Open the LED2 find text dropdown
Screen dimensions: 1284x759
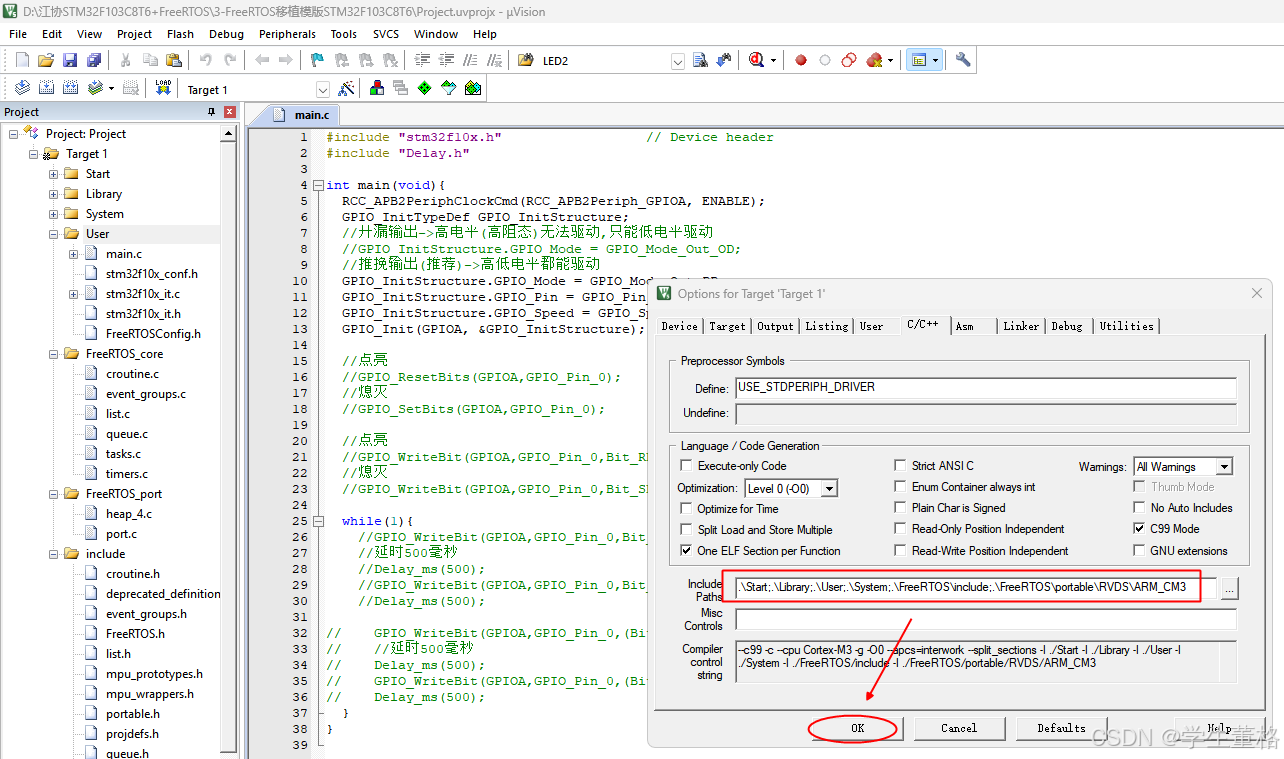tap(679, 61)
